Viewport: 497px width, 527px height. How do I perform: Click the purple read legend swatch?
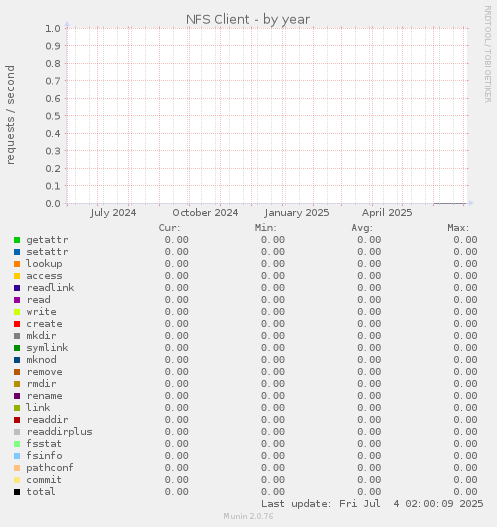coord(17,300)
